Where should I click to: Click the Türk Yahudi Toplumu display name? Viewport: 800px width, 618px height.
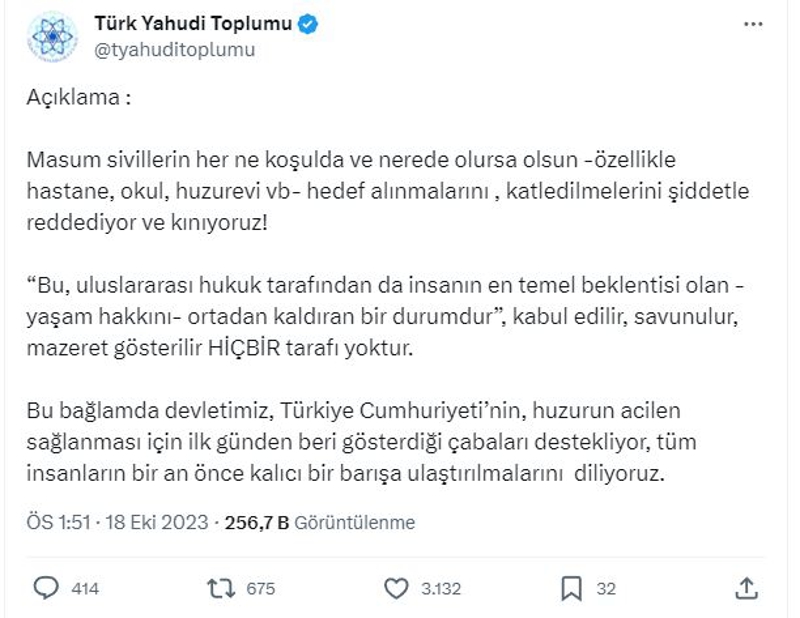tap(193, 23)
